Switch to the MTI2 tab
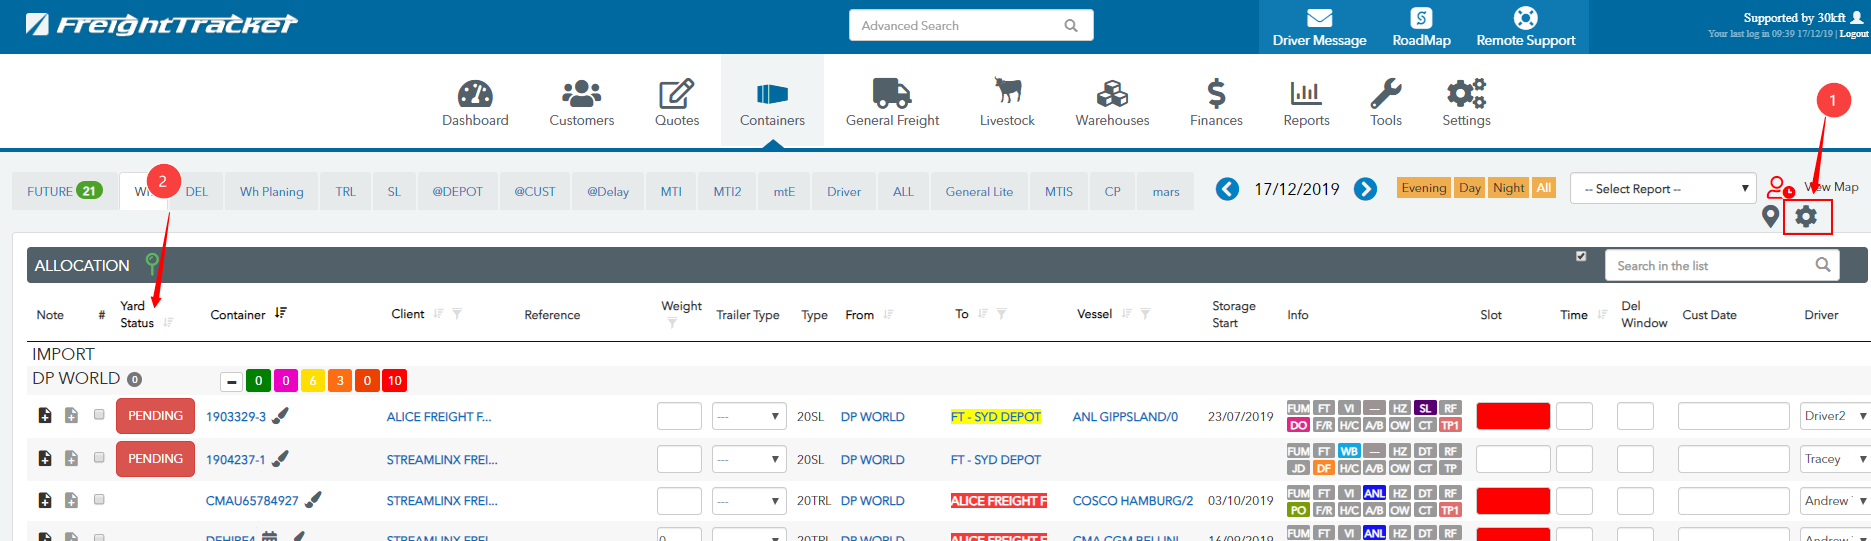The image size is (1871, 541). click(727, 191)
